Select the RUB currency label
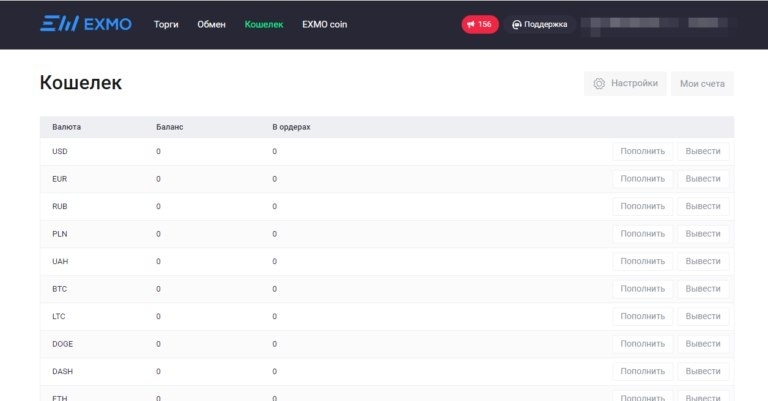Viewport: 768px width, 401px height. click(60, 206)
